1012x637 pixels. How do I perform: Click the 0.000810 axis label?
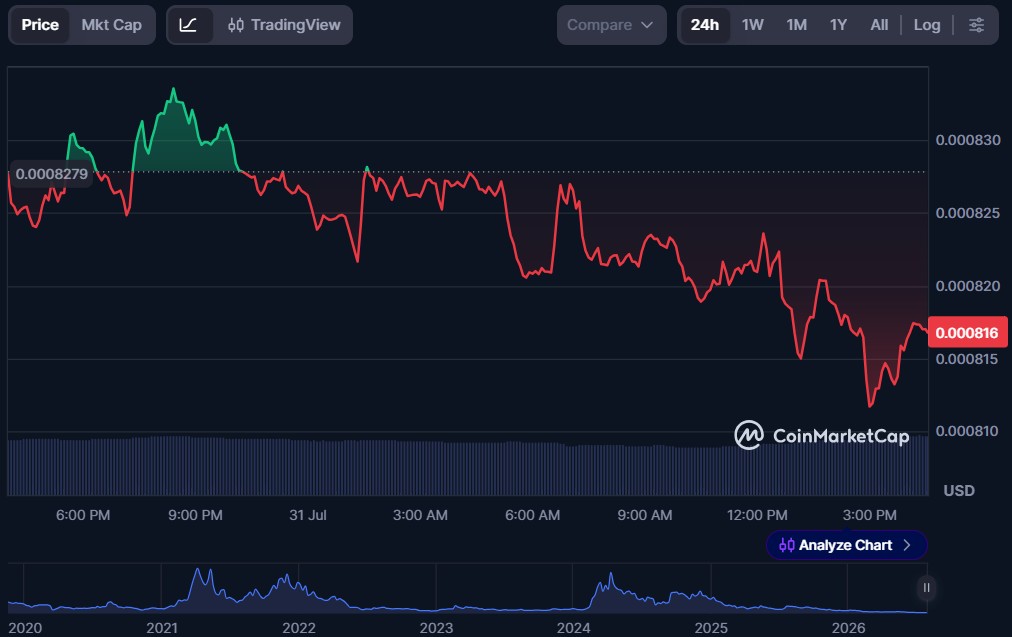tap(967, 431)
